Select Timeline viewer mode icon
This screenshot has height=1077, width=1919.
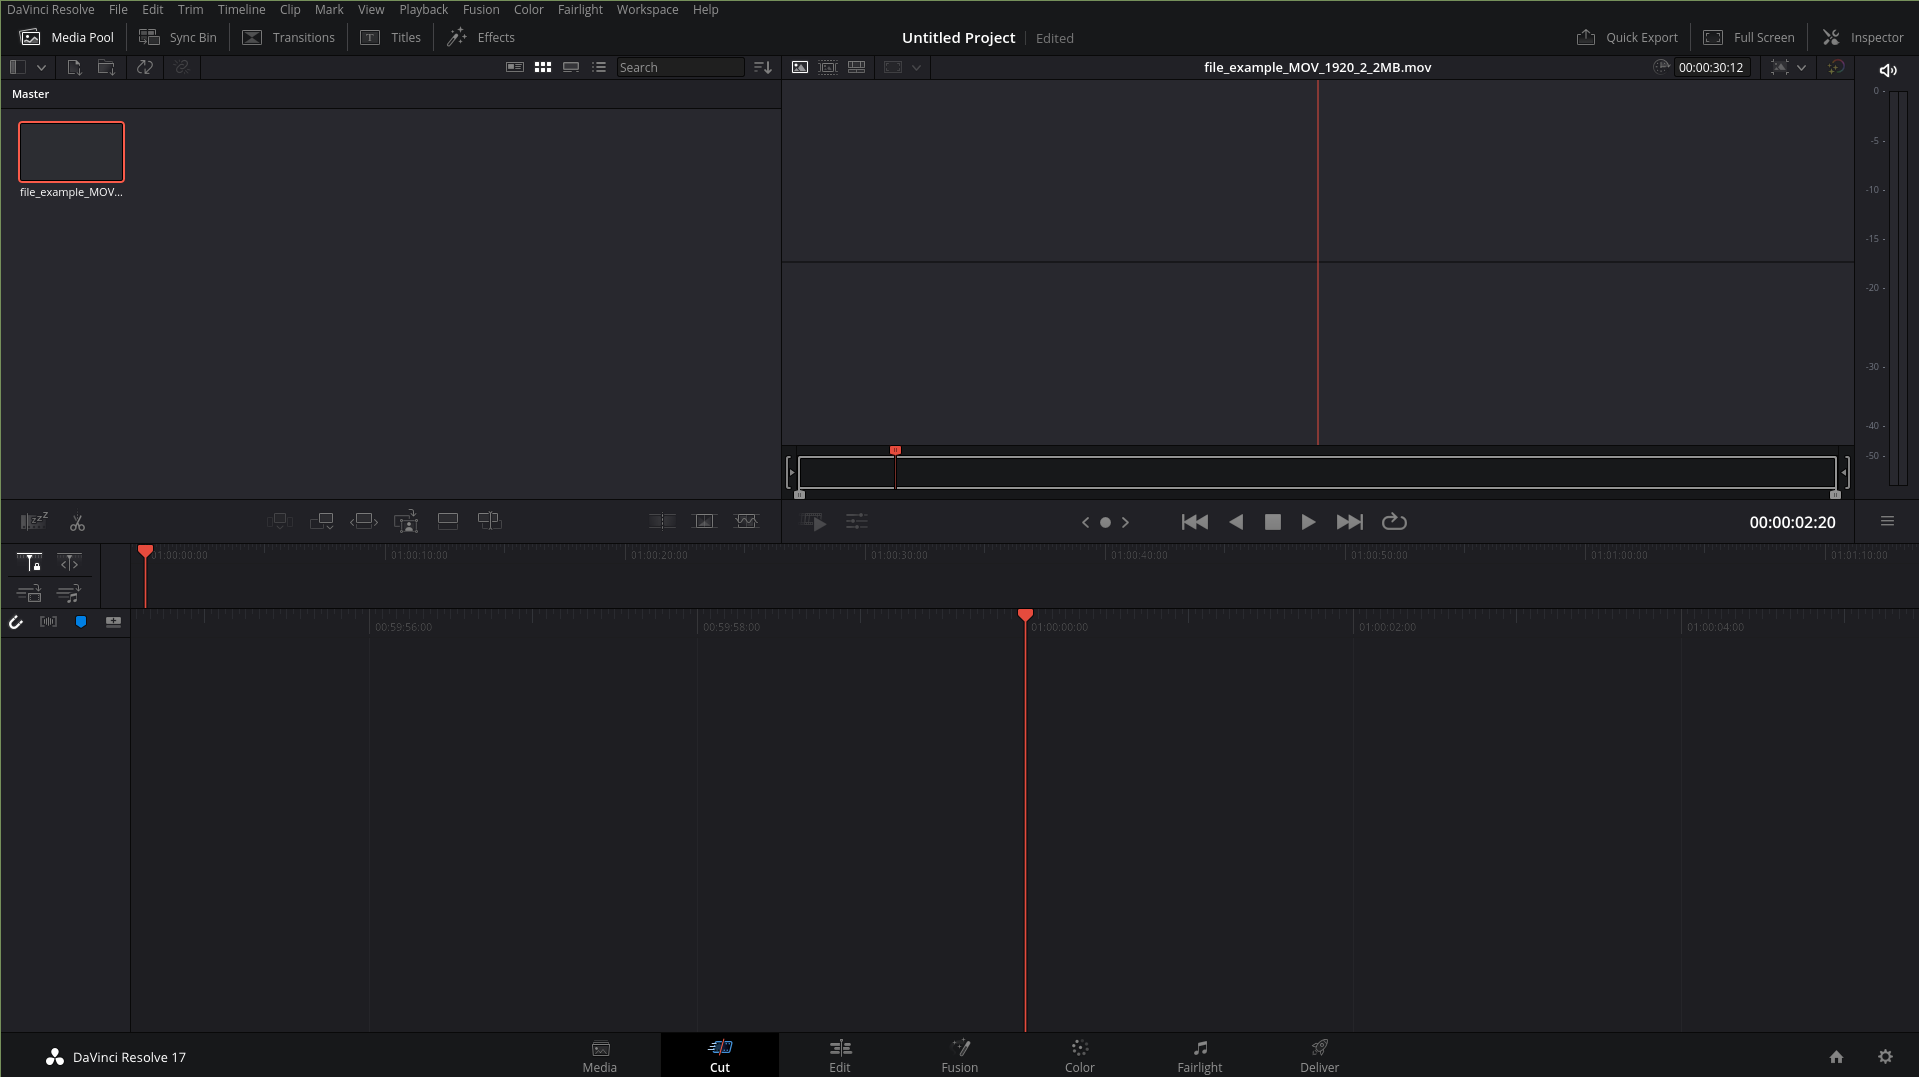point(857,67)
